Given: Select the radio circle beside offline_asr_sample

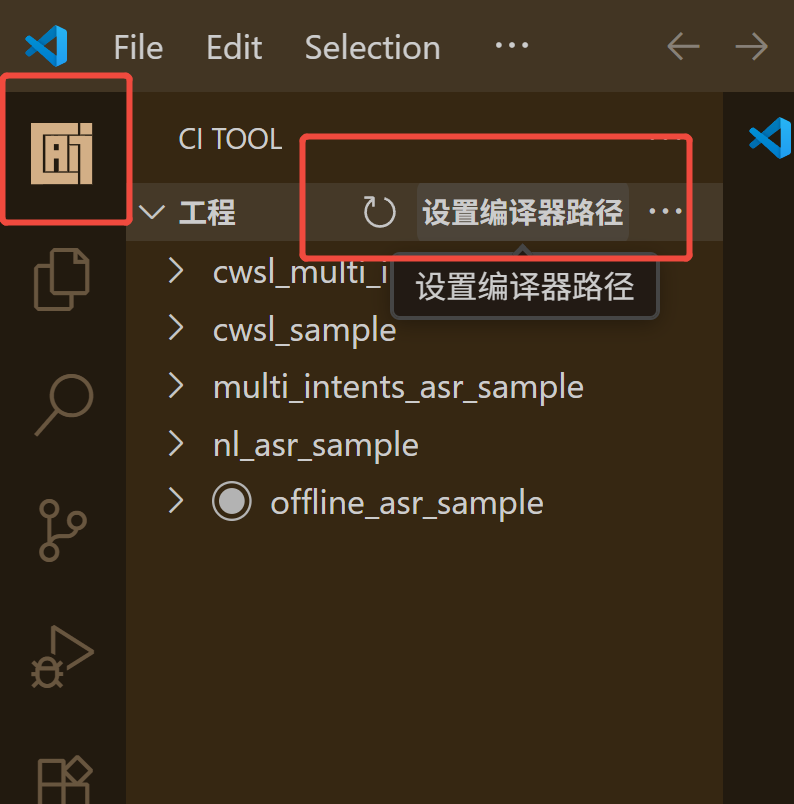Looking at the screenshot, I should coord(232,501).
